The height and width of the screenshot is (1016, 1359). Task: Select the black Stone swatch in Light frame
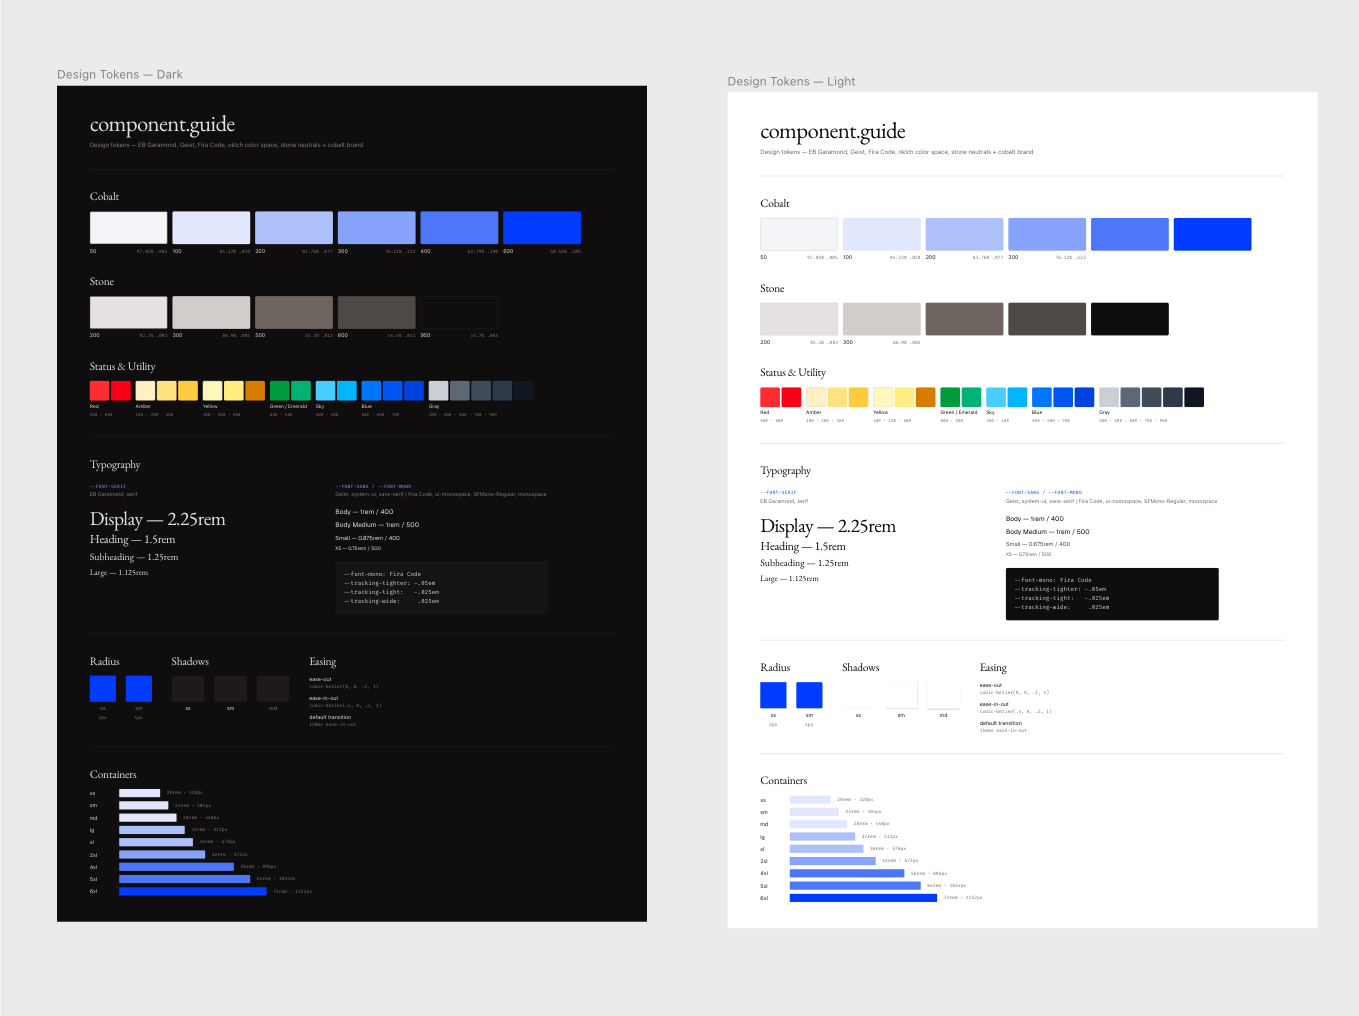[1129, 319]
